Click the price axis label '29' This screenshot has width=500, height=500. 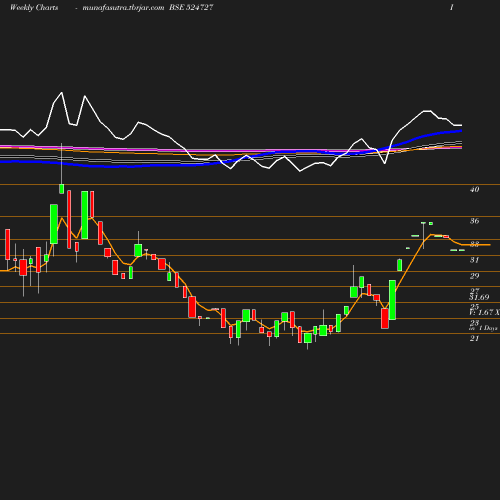pos(474,276)
